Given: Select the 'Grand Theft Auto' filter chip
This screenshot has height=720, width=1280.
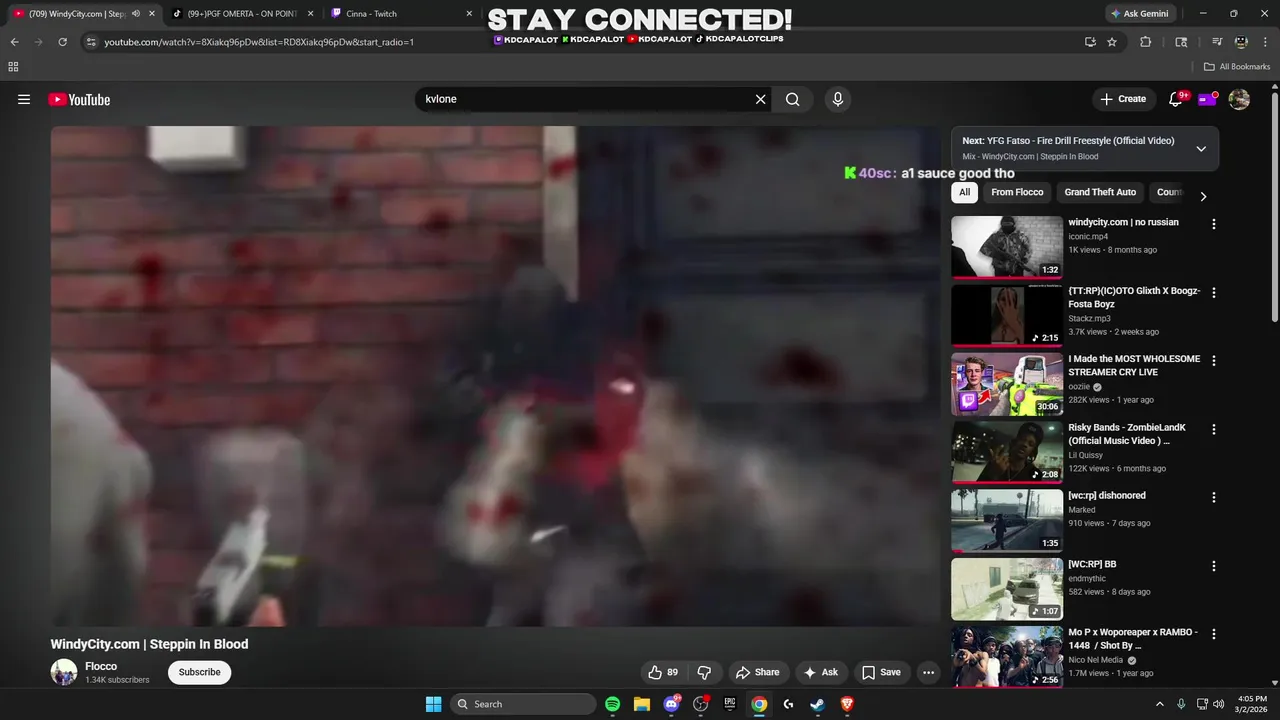Looking at the screenshot, I should [x=1100, y=192].
